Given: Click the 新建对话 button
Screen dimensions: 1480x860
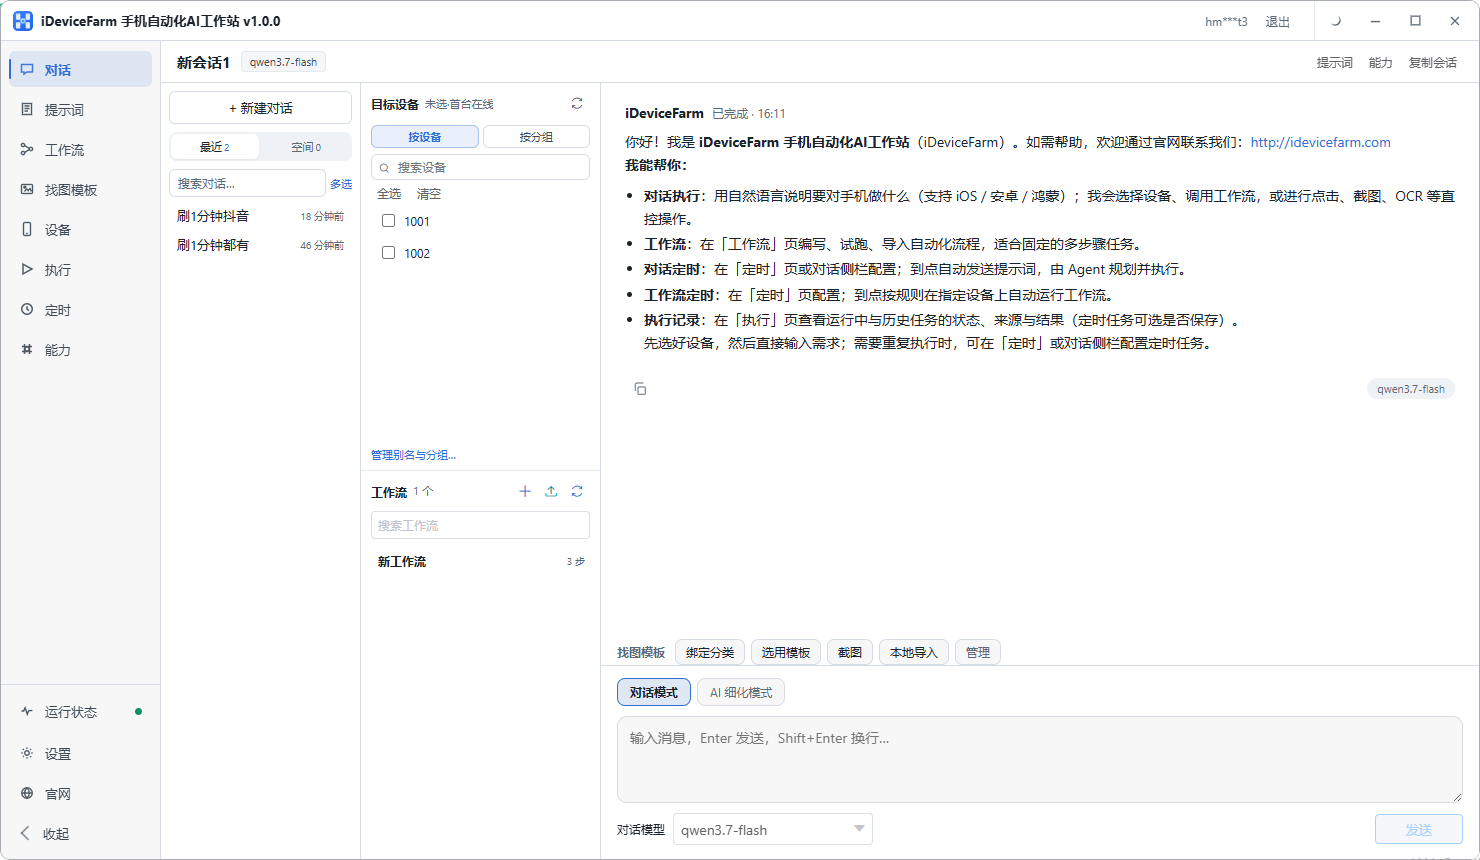Looking at the screenshot, I should [260, 108].
